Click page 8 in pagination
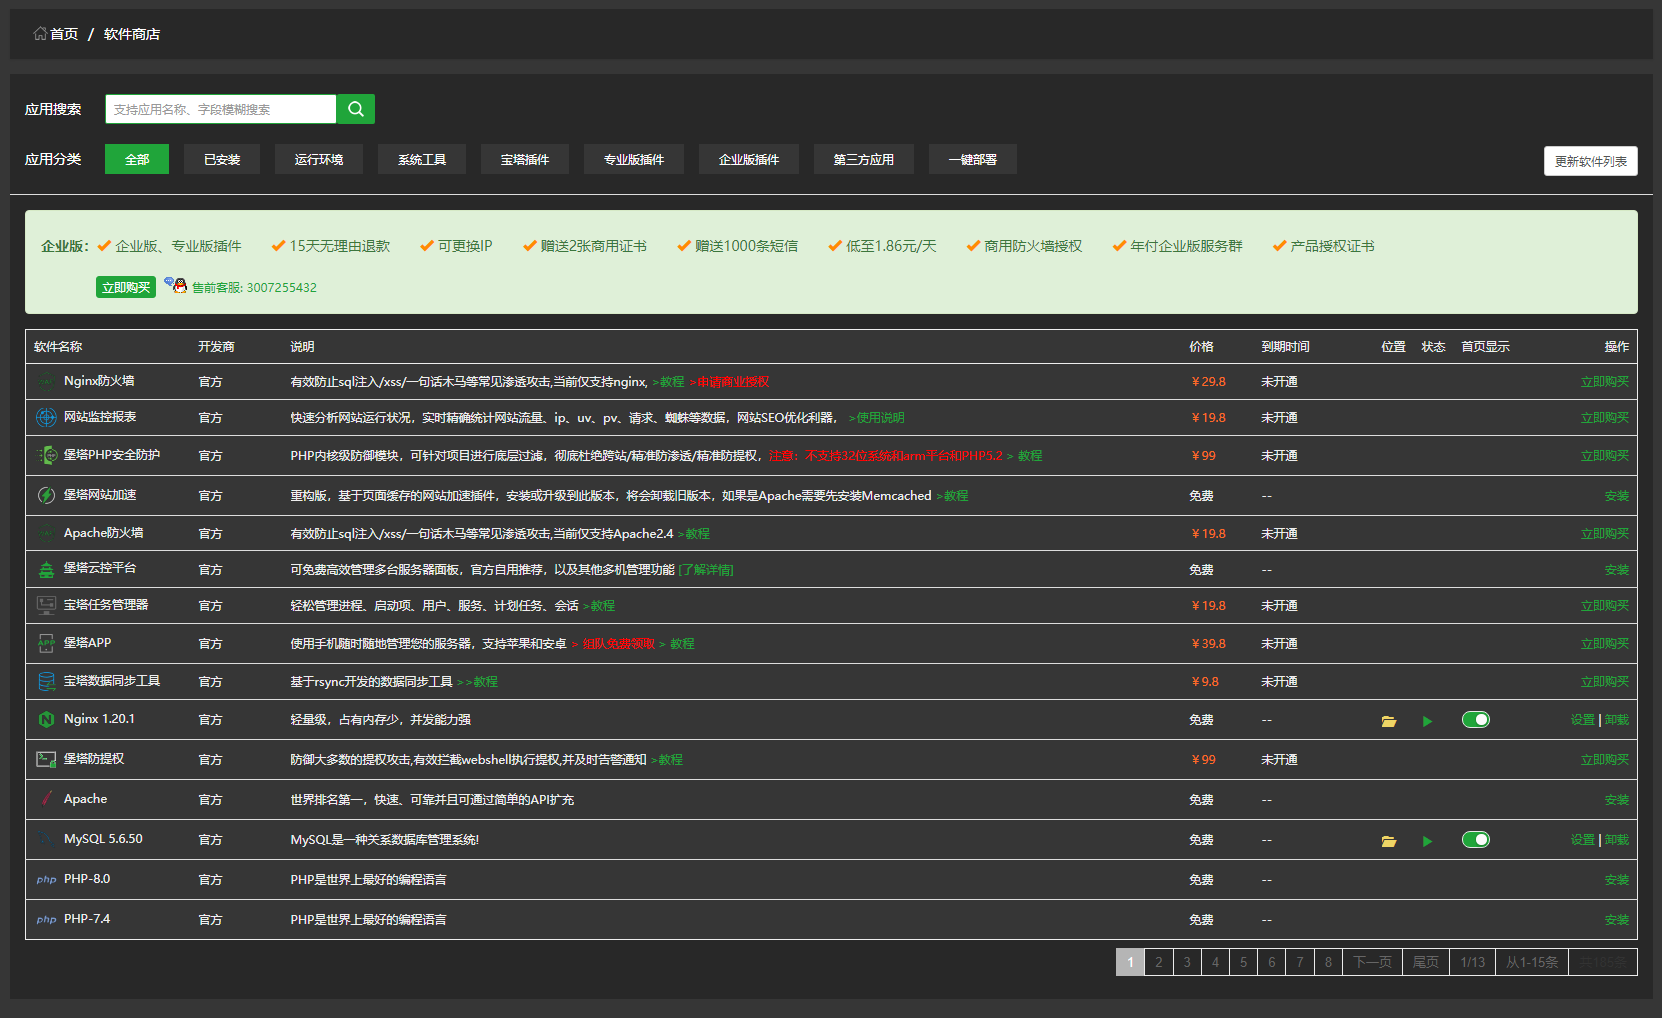The height and width of the screenshot is (1018, 1662). (x=1328, y=962)
